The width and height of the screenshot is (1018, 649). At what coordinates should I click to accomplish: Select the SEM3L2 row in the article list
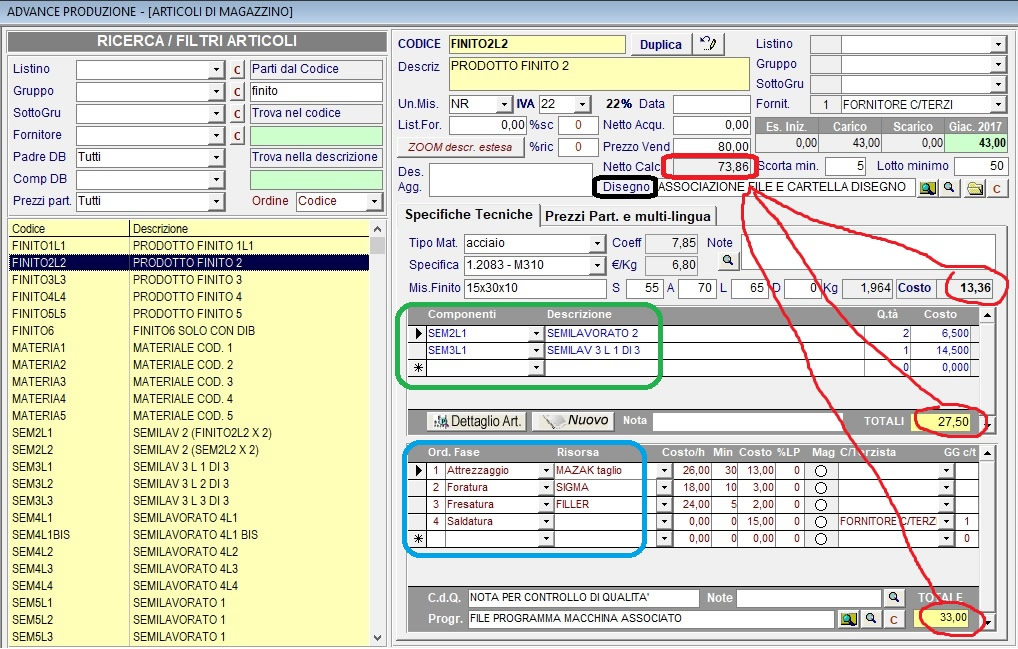click(x=189, y=484)
